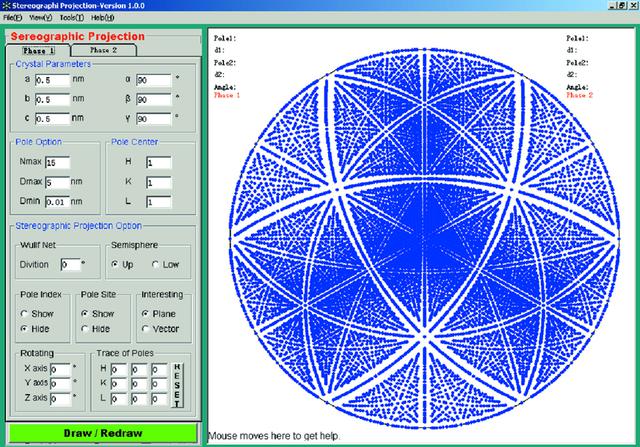Click the Dmax input field
This screenshot has height=447, width=640.
pos(58,182)
